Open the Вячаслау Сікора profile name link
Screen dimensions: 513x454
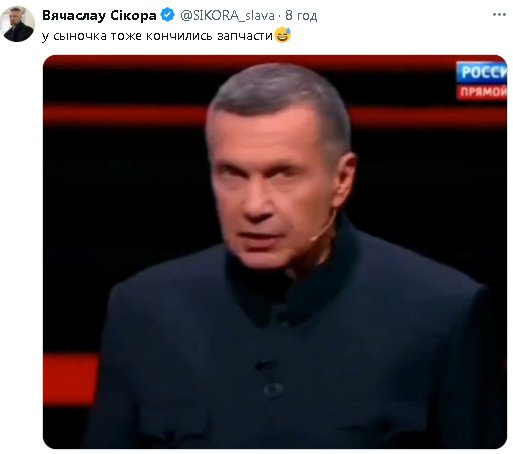[x=99, y=16]
